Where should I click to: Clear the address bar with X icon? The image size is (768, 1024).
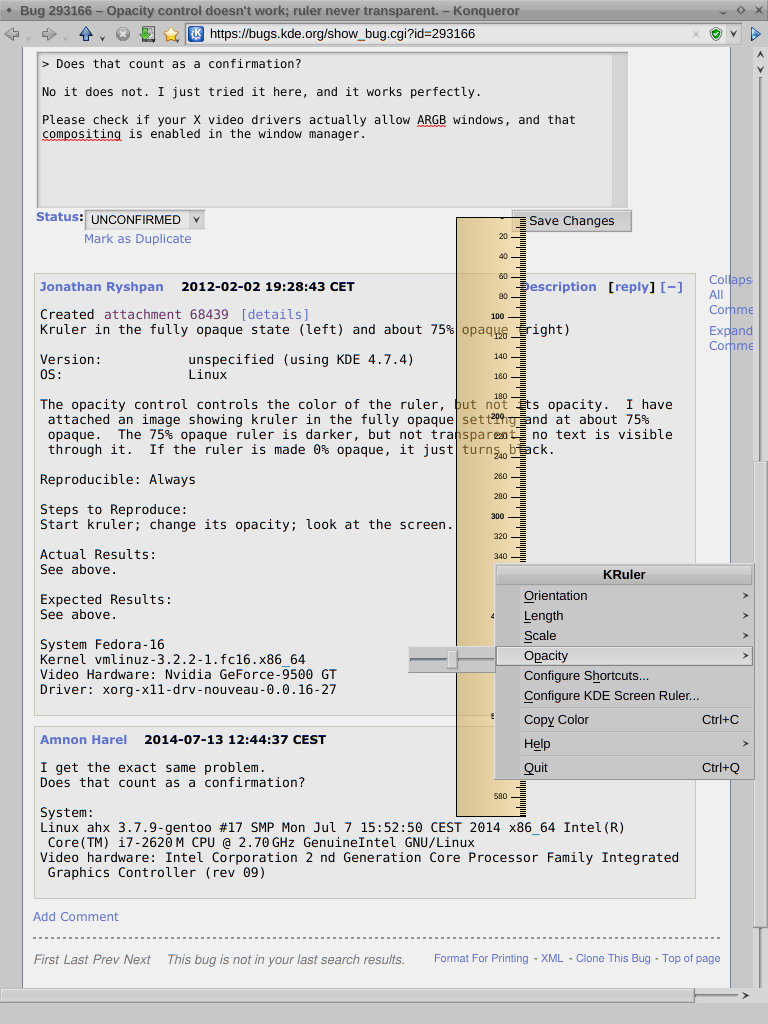(x=696, y=34)
